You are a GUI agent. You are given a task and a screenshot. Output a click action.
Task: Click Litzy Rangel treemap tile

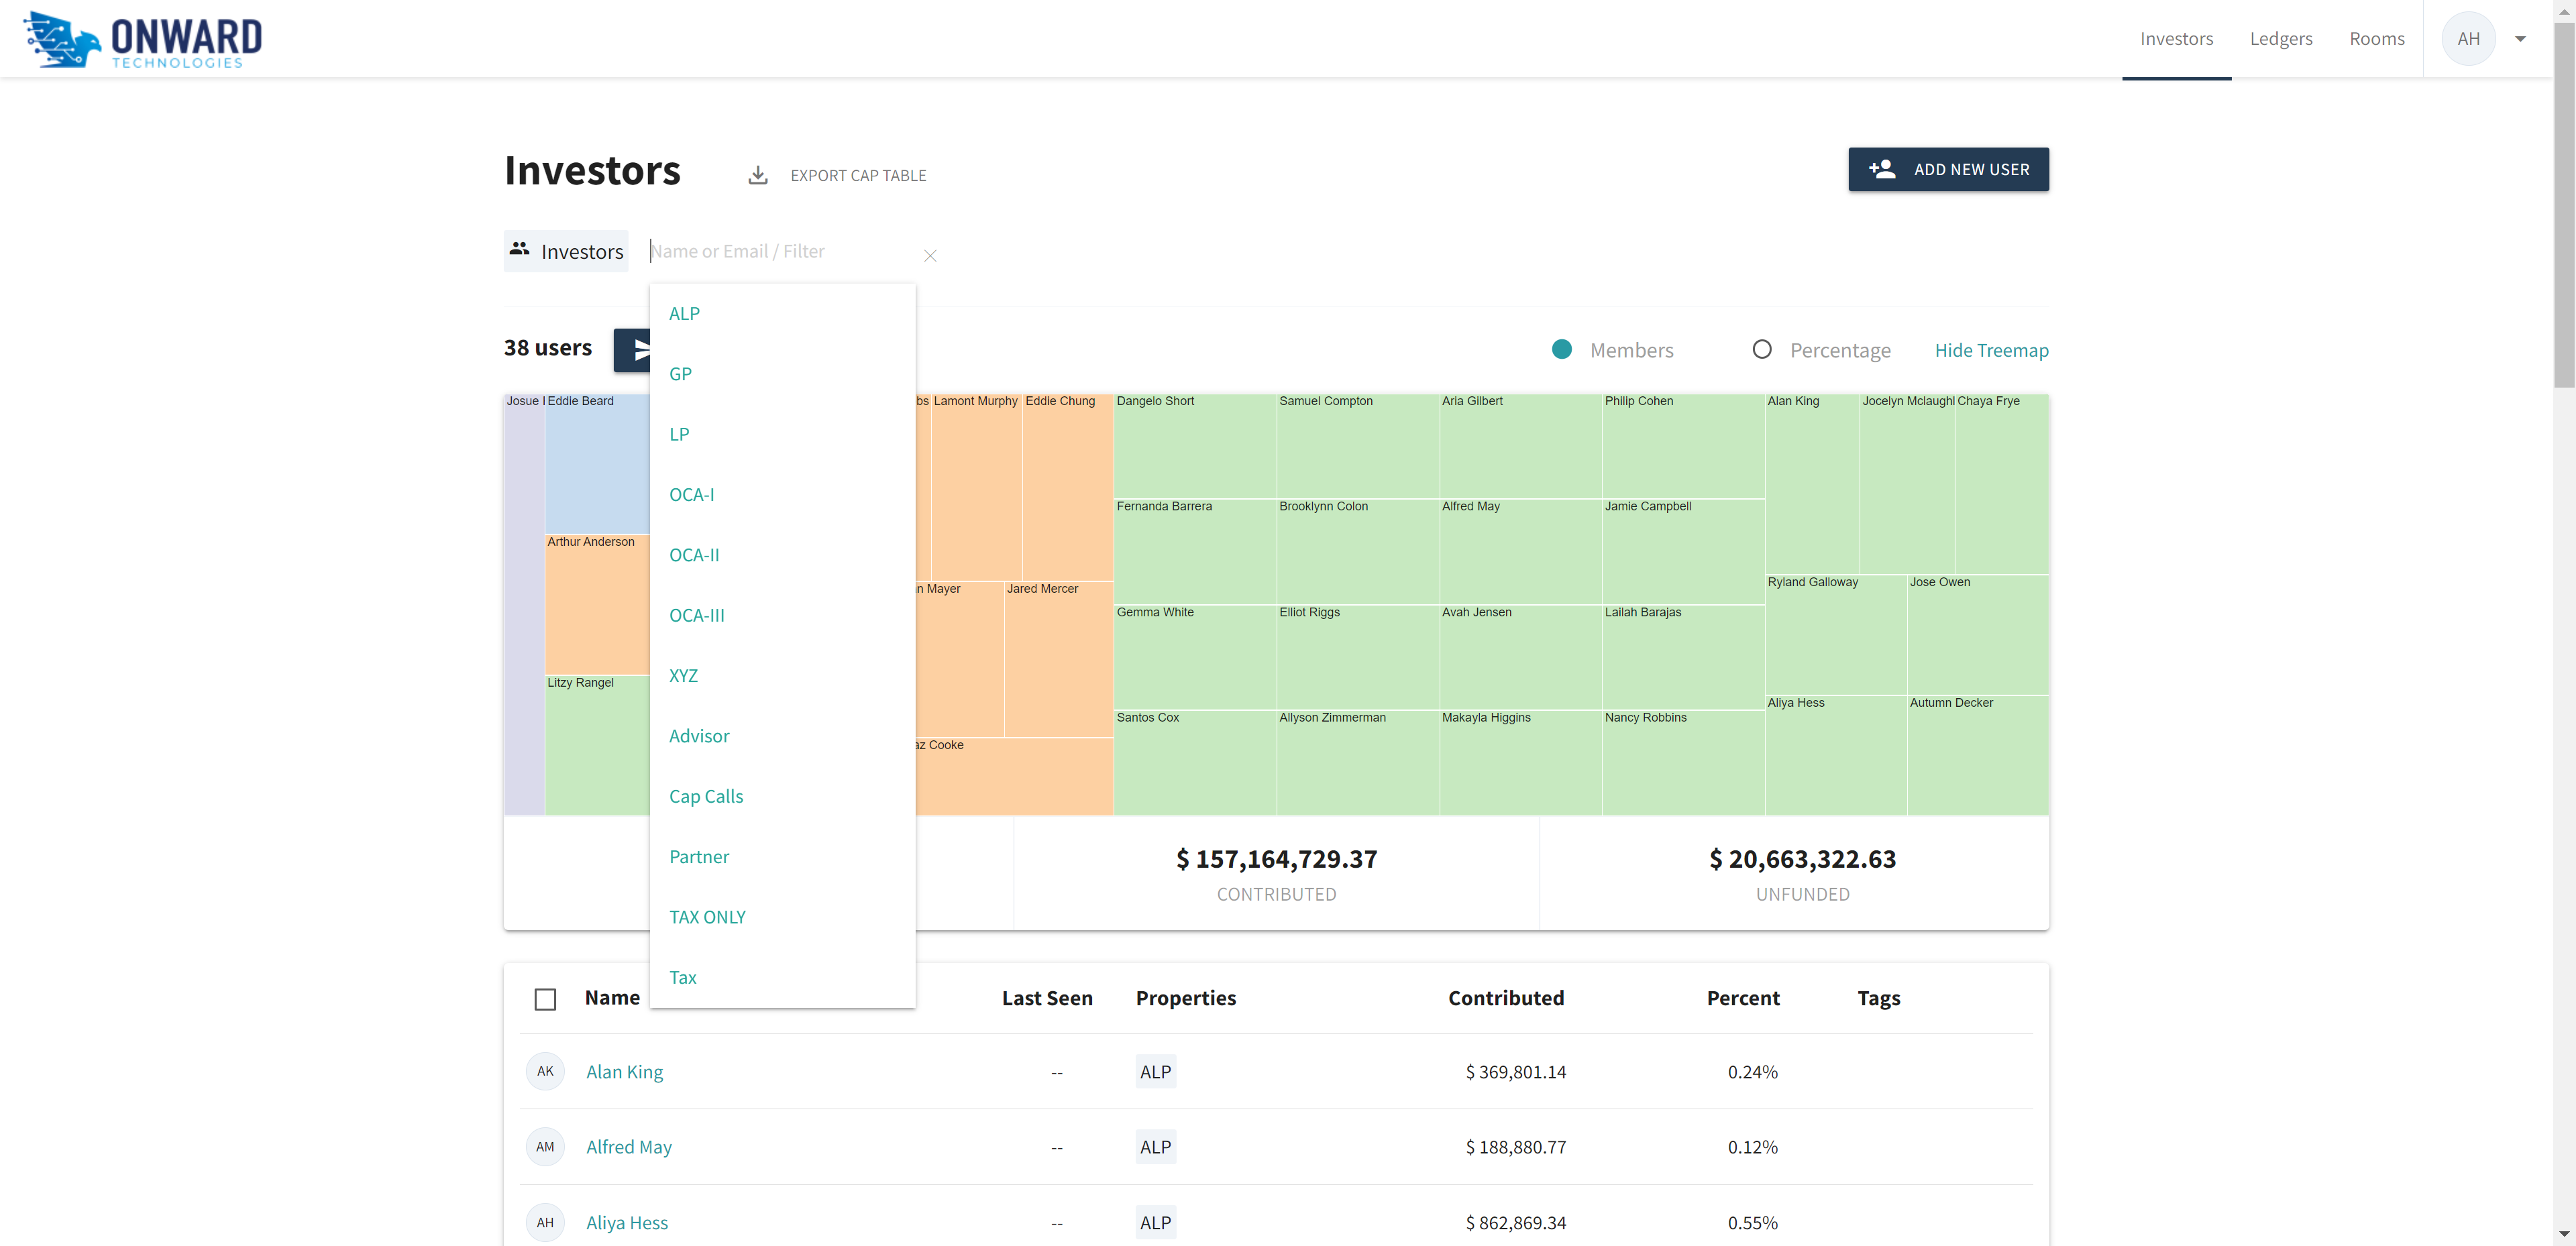tap(597, 746)
